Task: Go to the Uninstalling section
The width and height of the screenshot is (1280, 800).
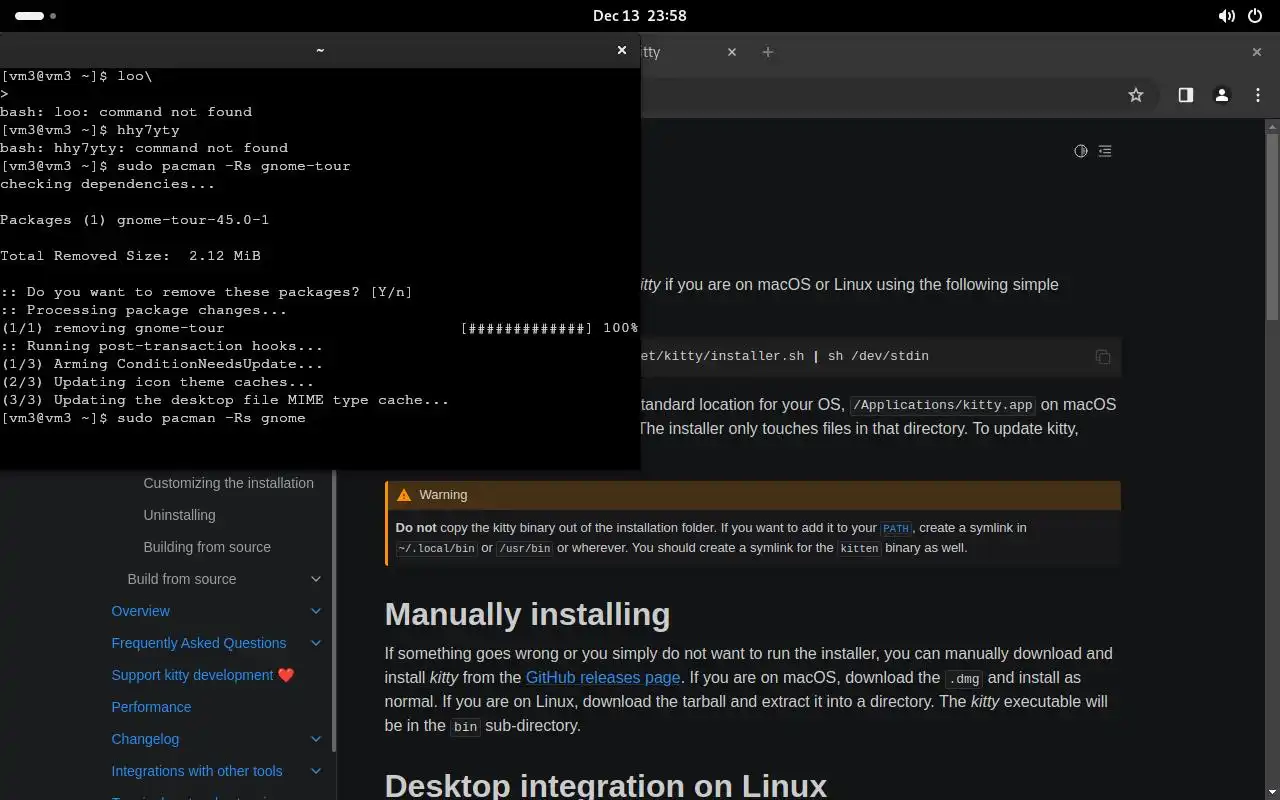Action: coord(179,515)
